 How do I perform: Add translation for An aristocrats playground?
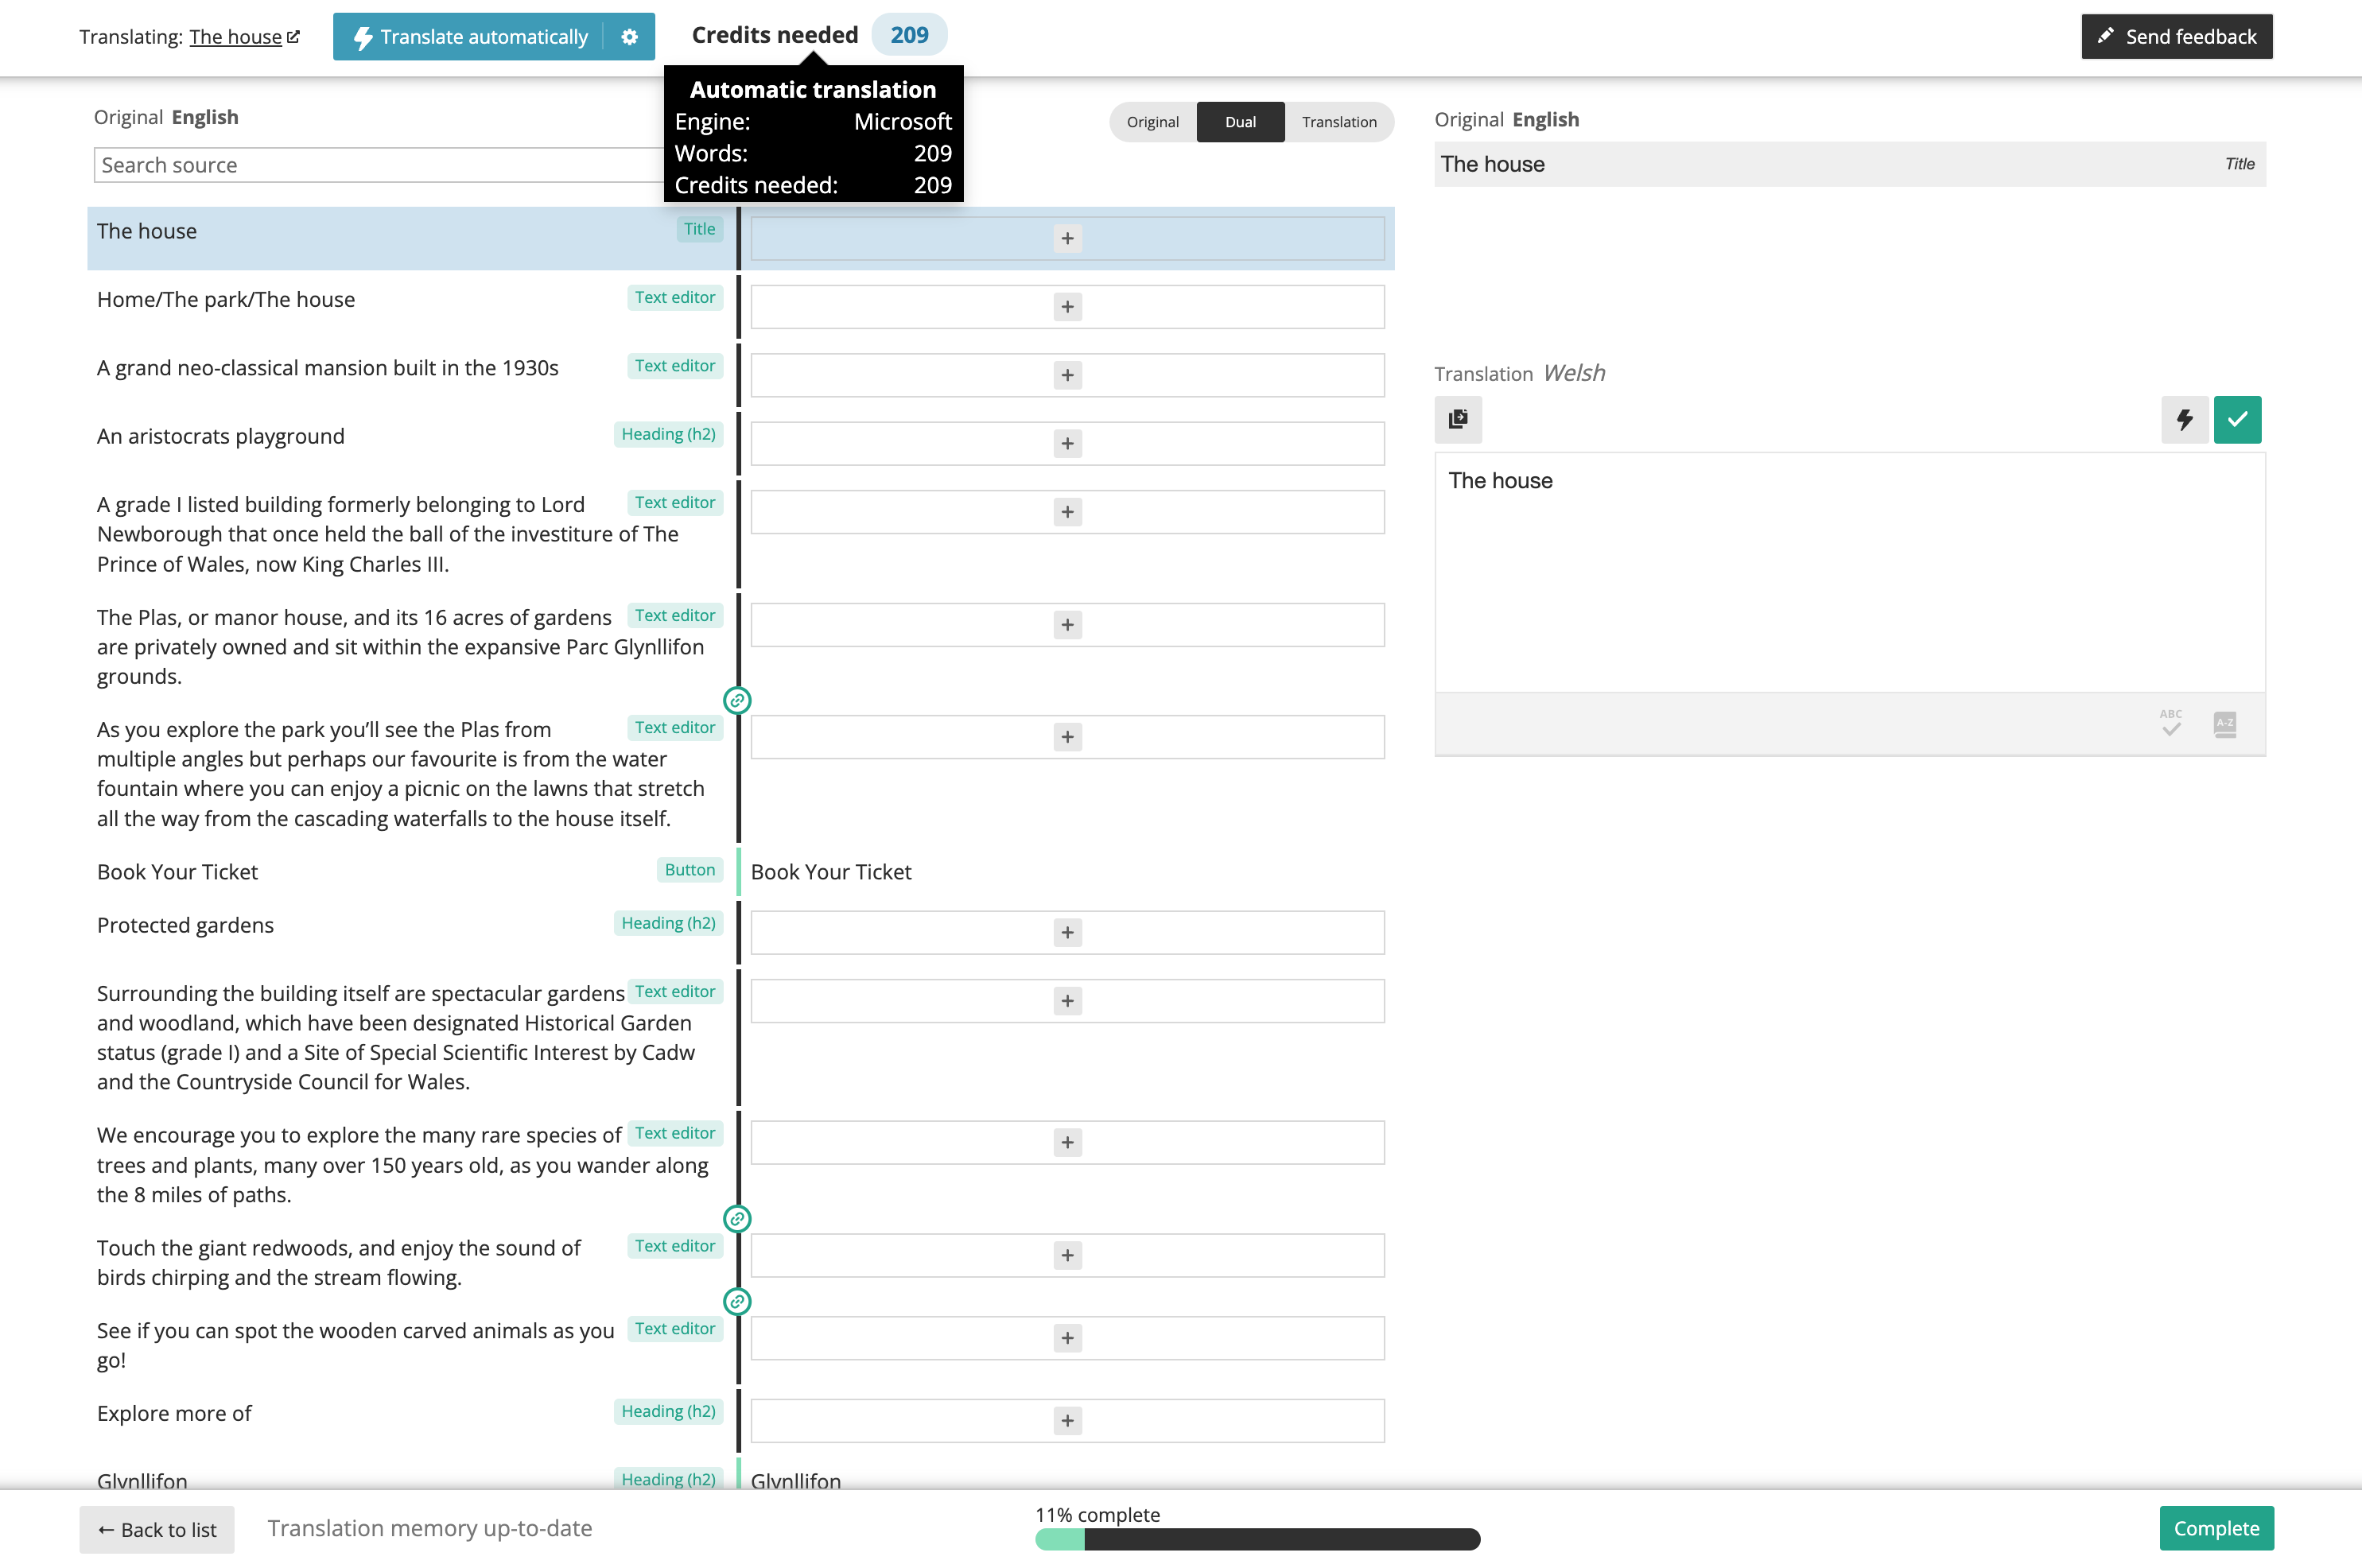pos(1067,444)
